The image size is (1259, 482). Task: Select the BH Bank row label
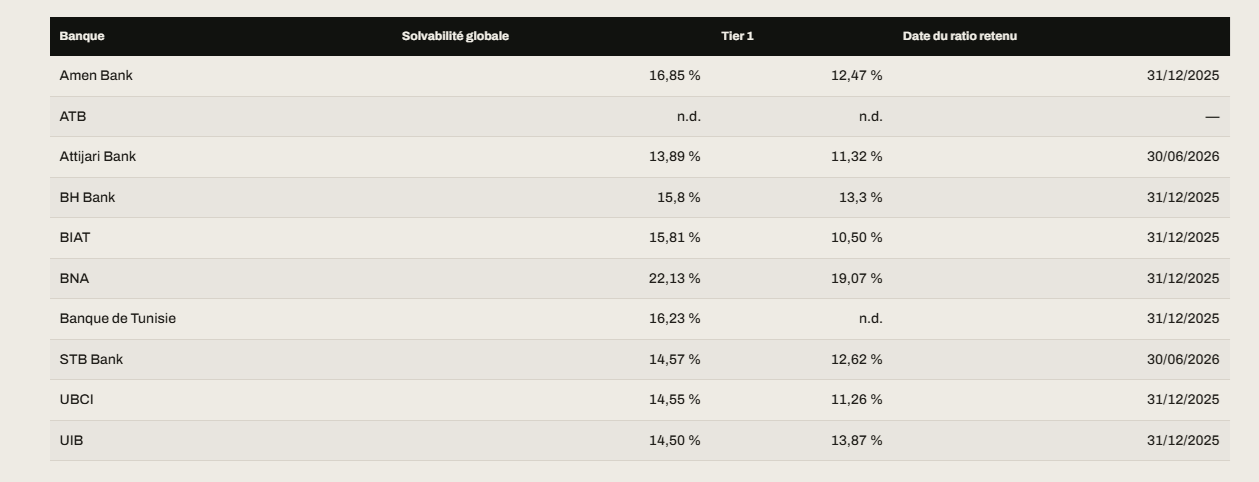click(x=87, y=198)
